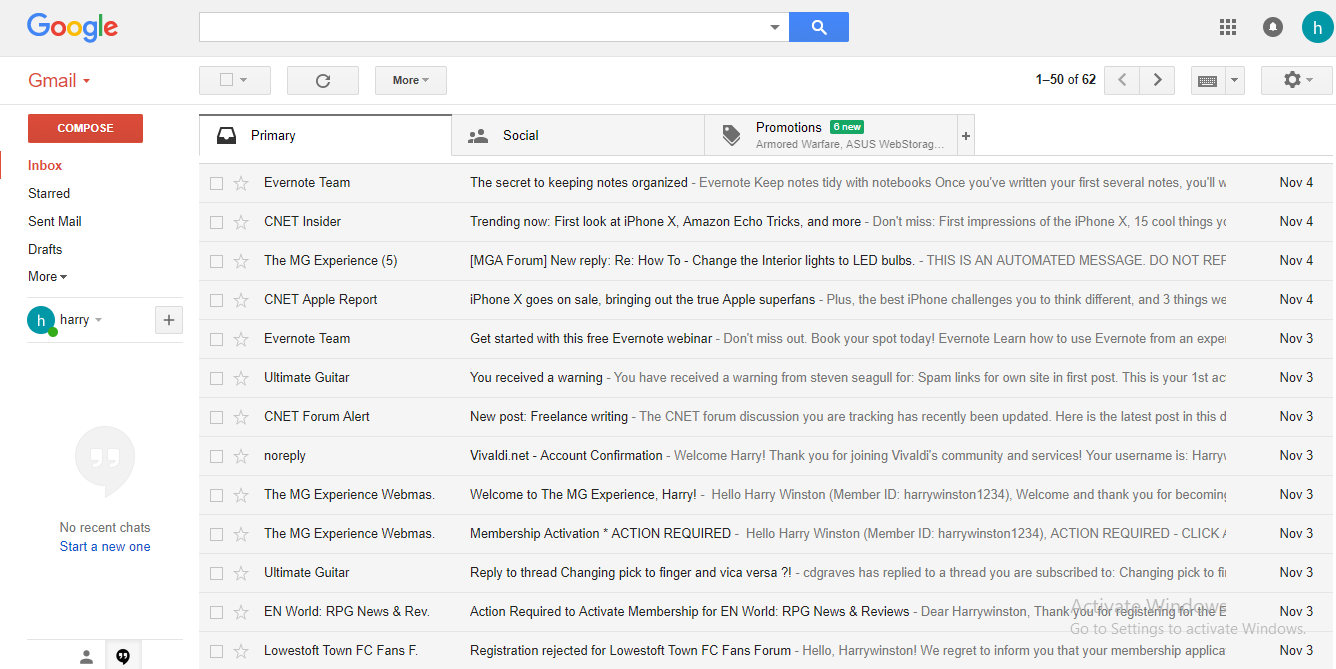Open Sent Mail folder
1336x669 pixels.
click(55, 222)
